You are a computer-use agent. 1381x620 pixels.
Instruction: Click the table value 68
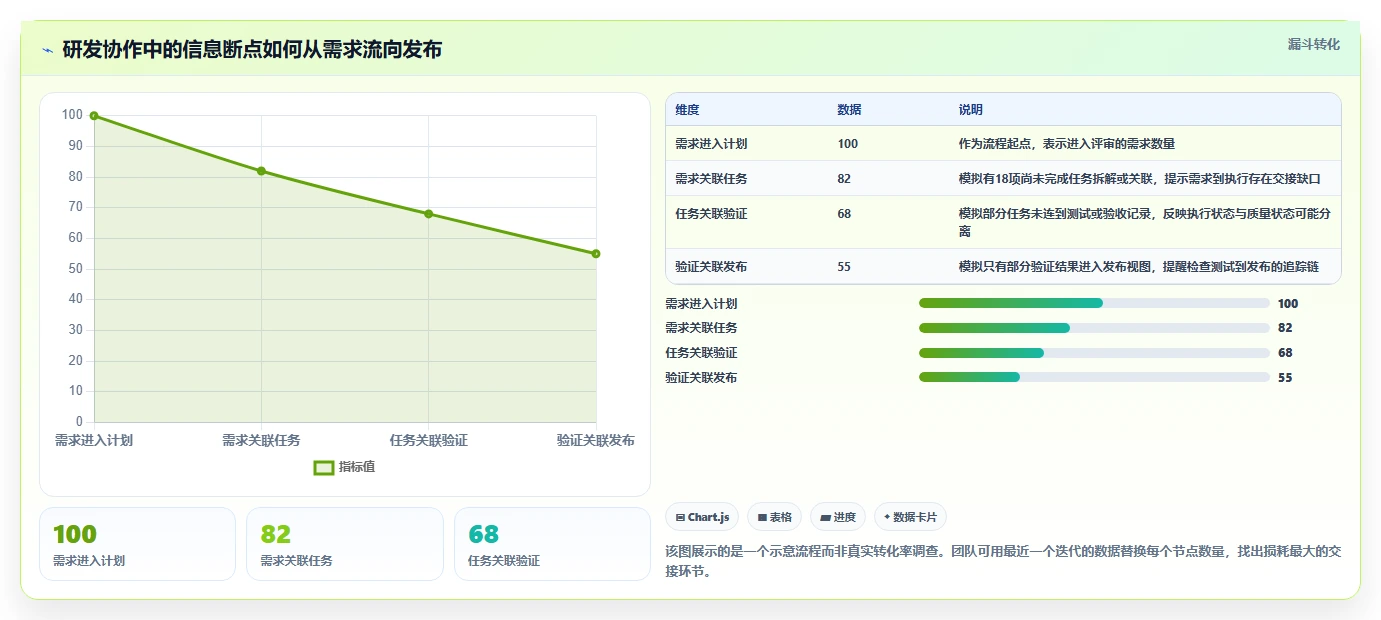(844, 214)
